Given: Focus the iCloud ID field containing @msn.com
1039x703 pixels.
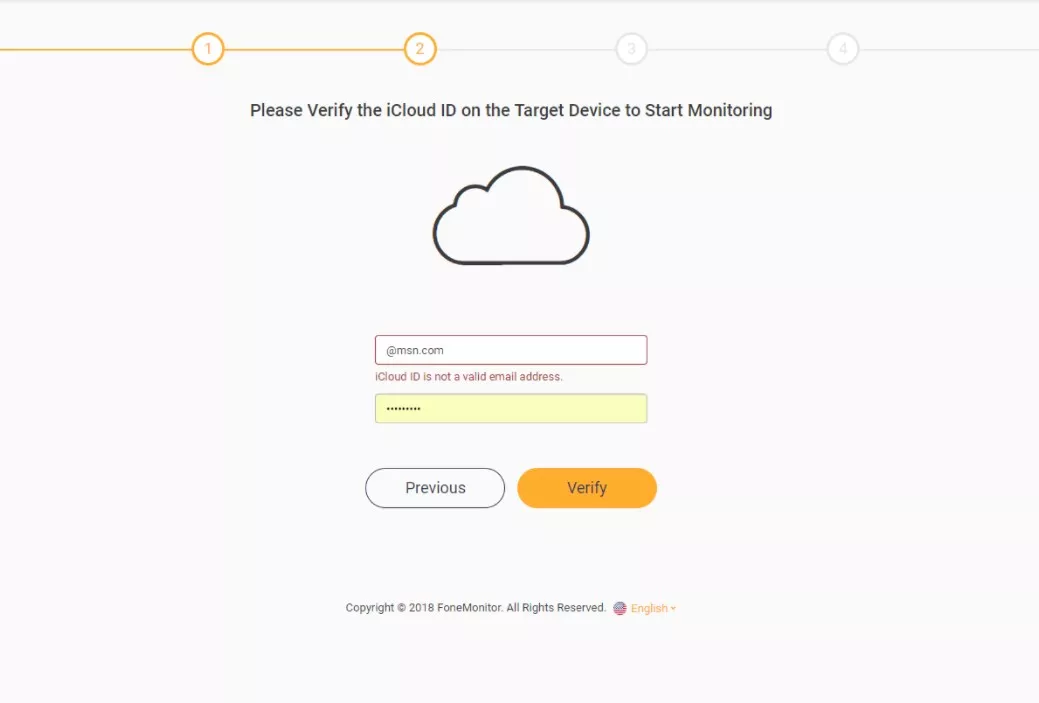Looking at the screenshot, I should (x=511, y=350).
